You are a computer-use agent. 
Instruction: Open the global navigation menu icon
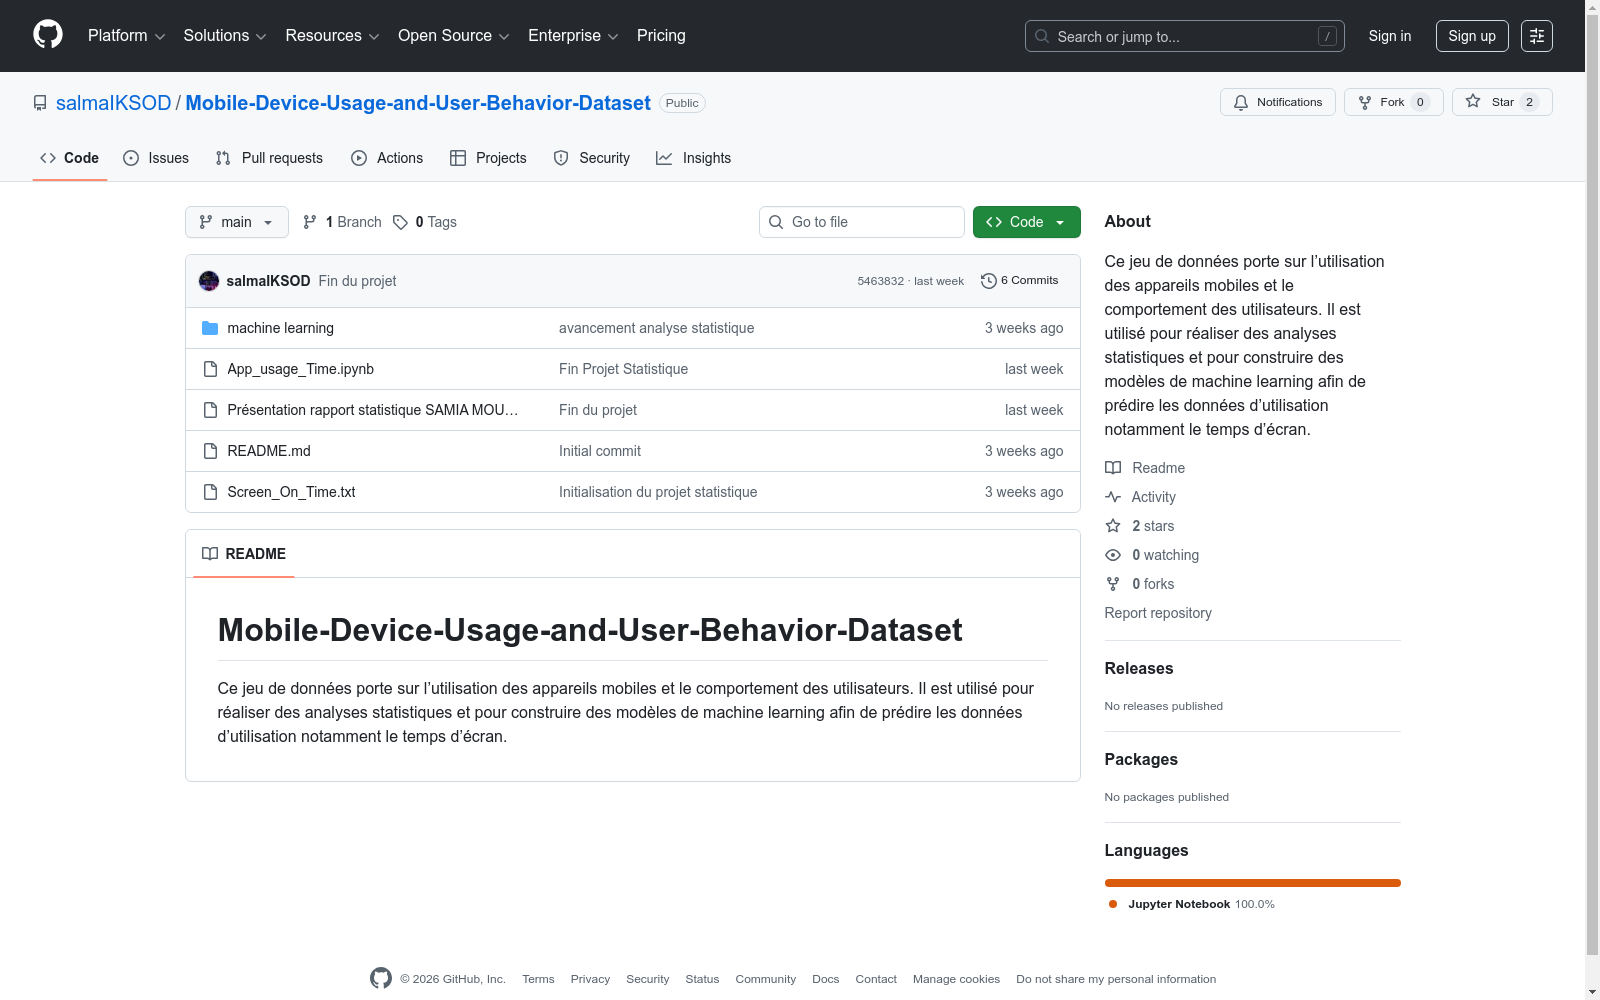click(x=1537, y=36)
